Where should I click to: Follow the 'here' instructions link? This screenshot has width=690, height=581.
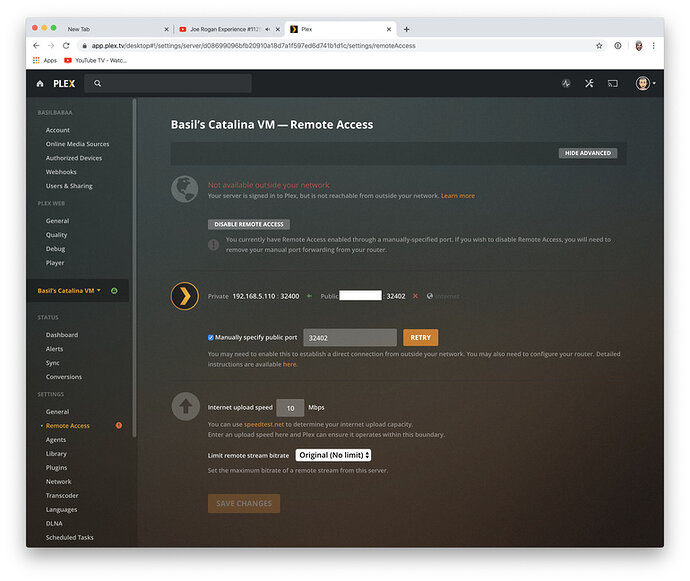pyautogui.click(x=290, y=364)
